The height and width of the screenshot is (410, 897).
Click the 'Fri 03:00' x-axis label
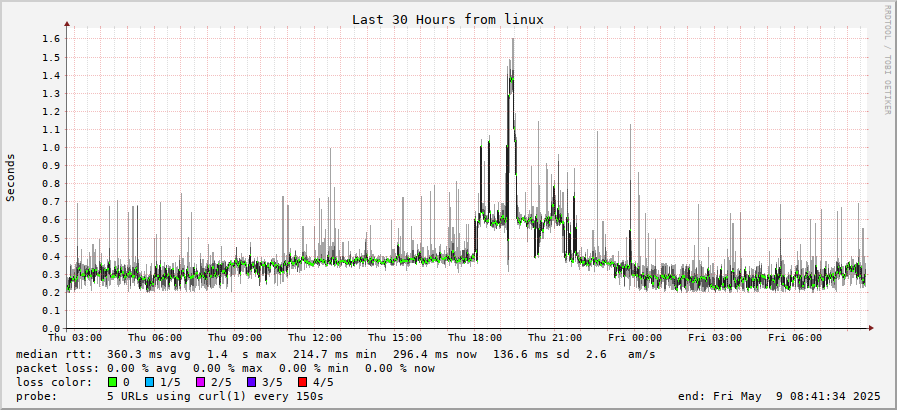tap(715, 338)
